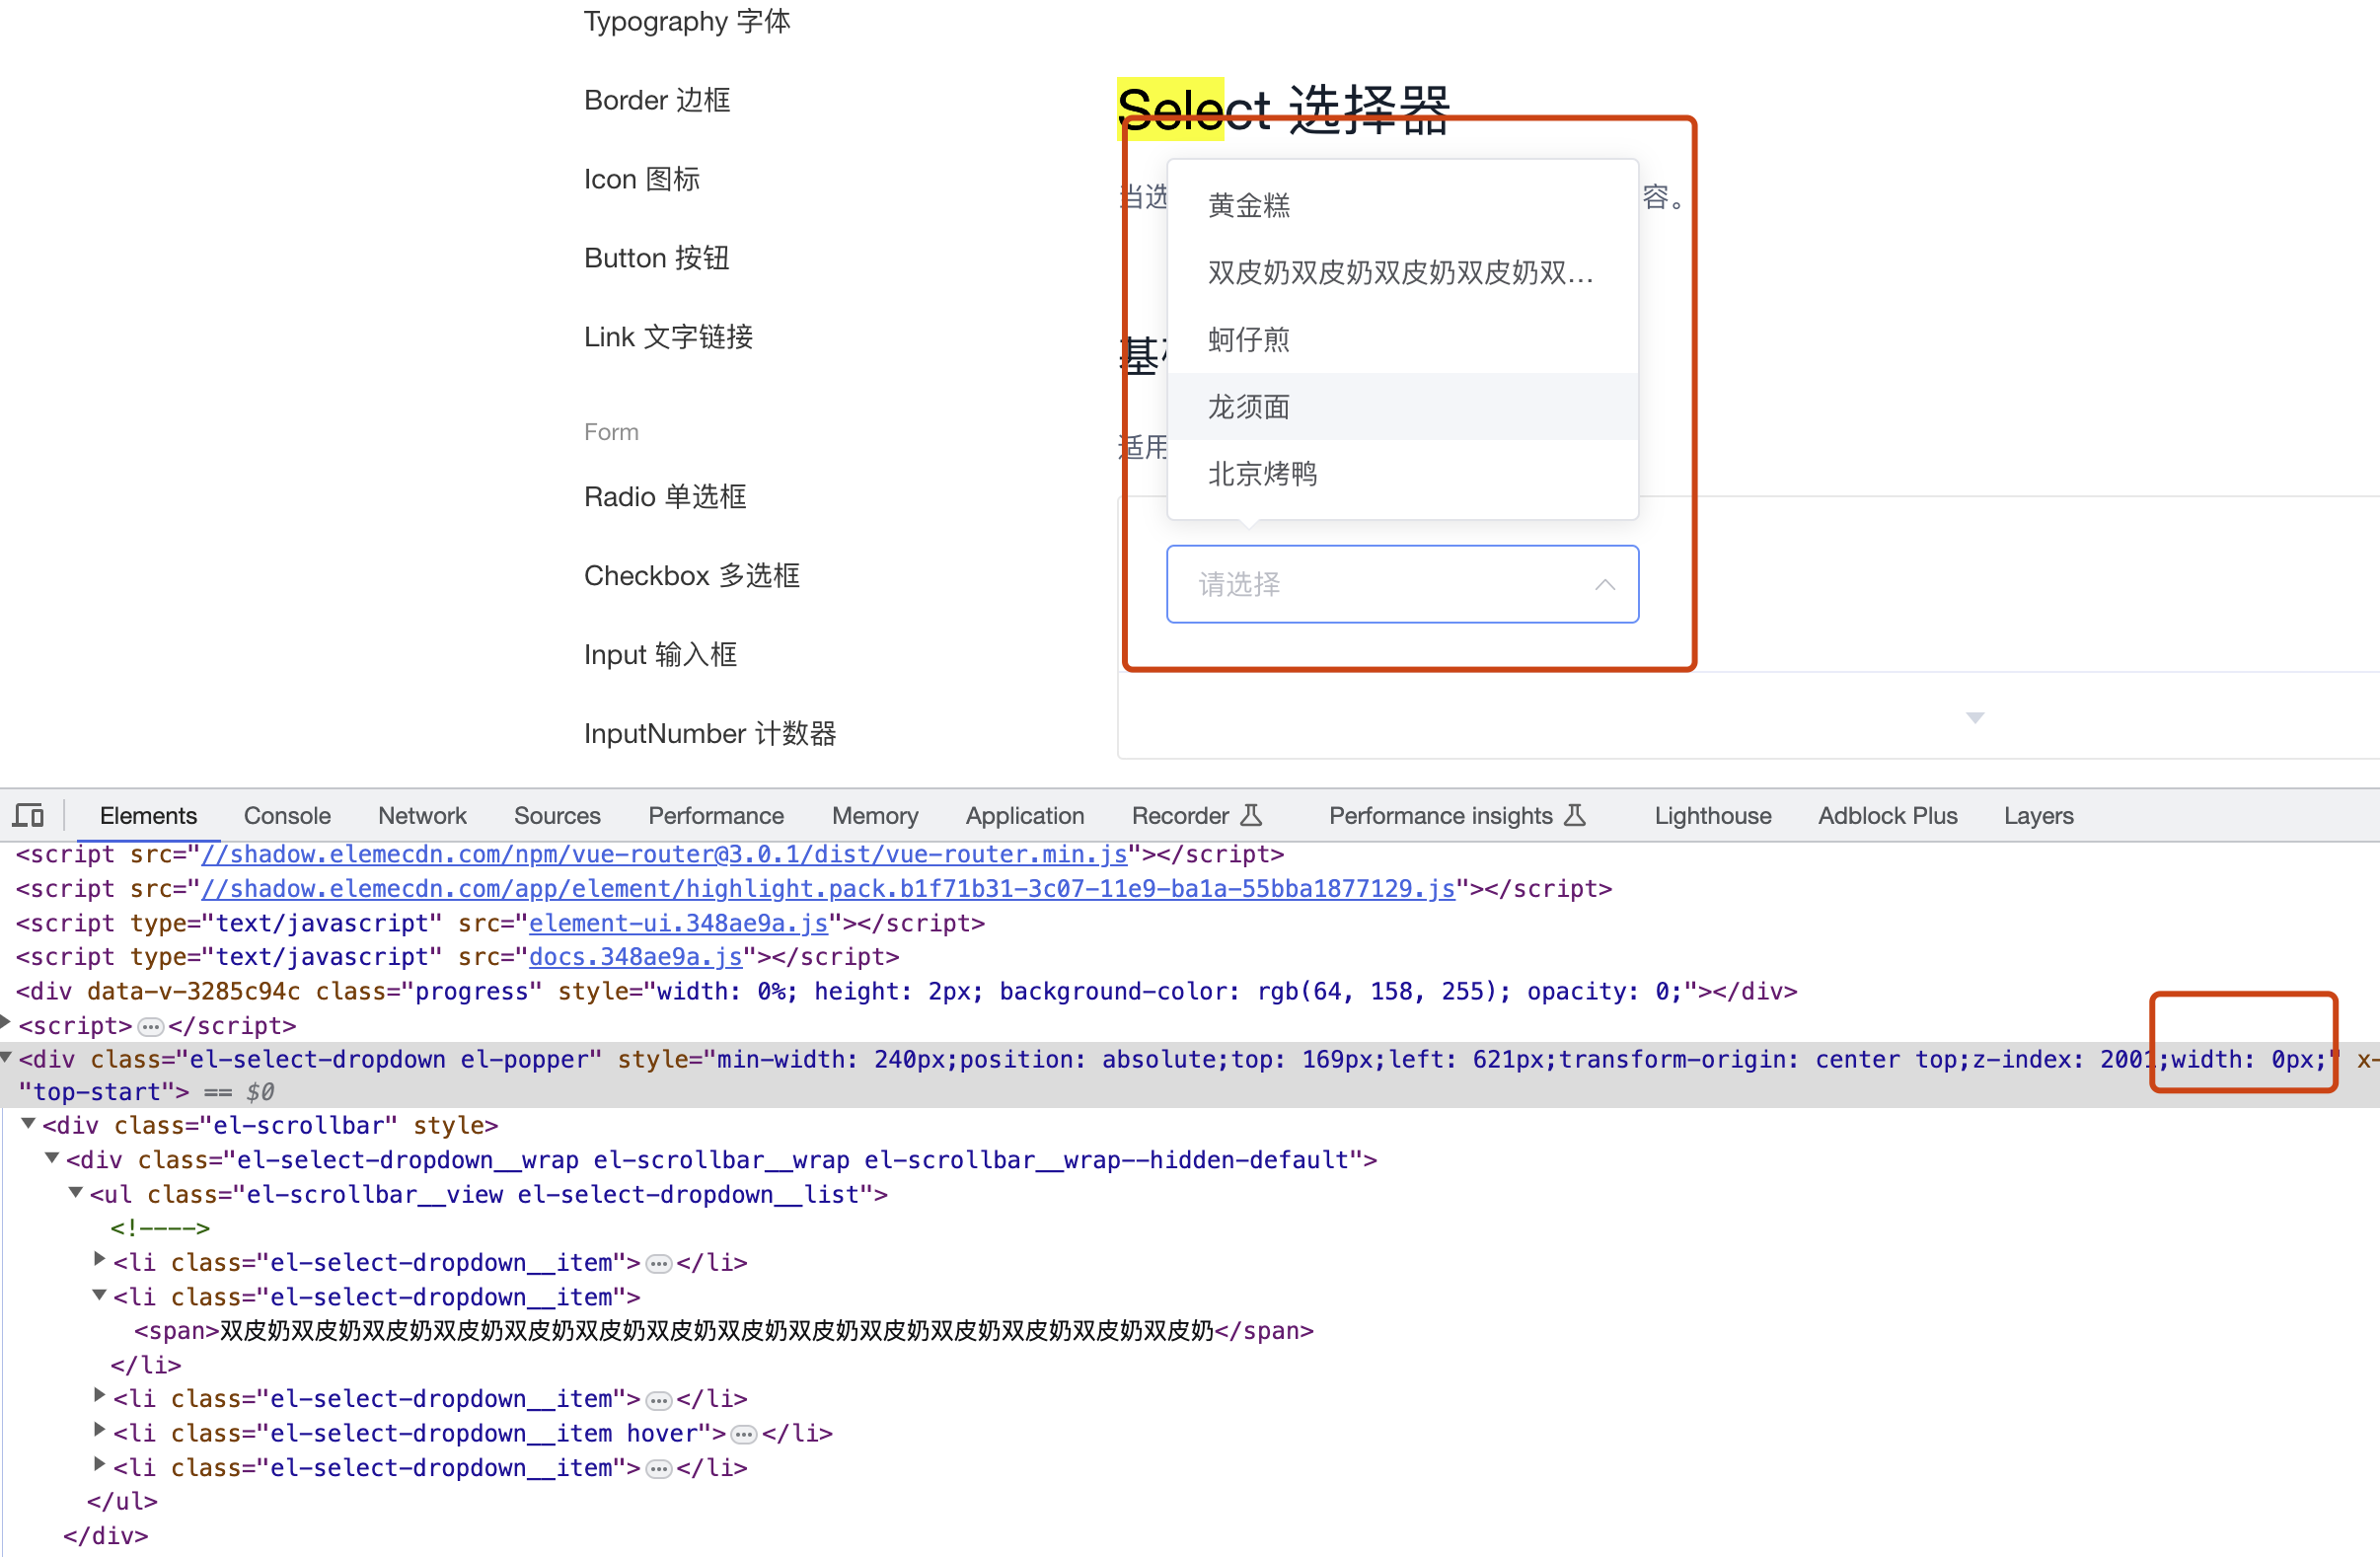The image size is (2380, 1557).
Task: Collapse the select arrow in 请选择 input
Action: 1604,585
